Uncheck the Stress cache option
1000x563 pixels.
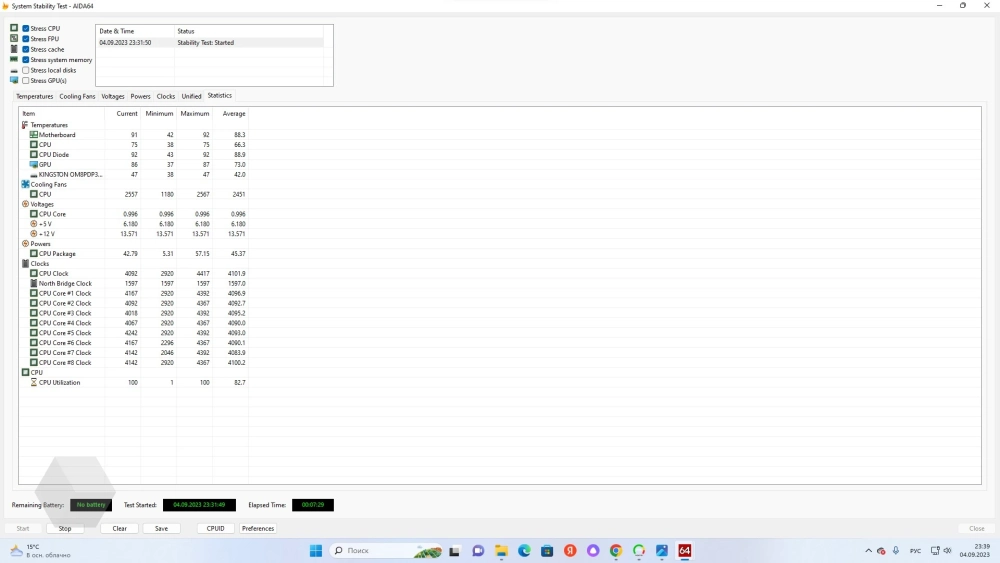tap(26, 49)
